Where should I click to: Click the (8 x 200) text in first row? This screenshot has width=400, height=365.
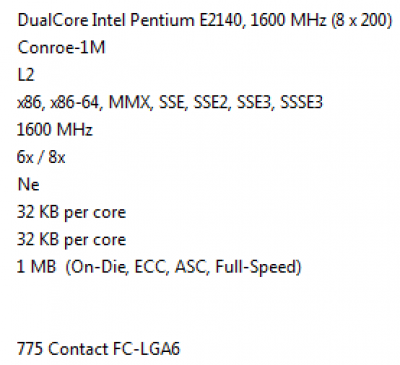(x=362, y=21)
